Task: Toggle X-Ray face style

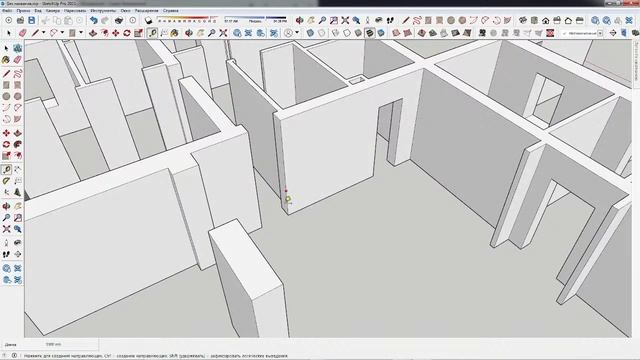Action: point(310,33)
